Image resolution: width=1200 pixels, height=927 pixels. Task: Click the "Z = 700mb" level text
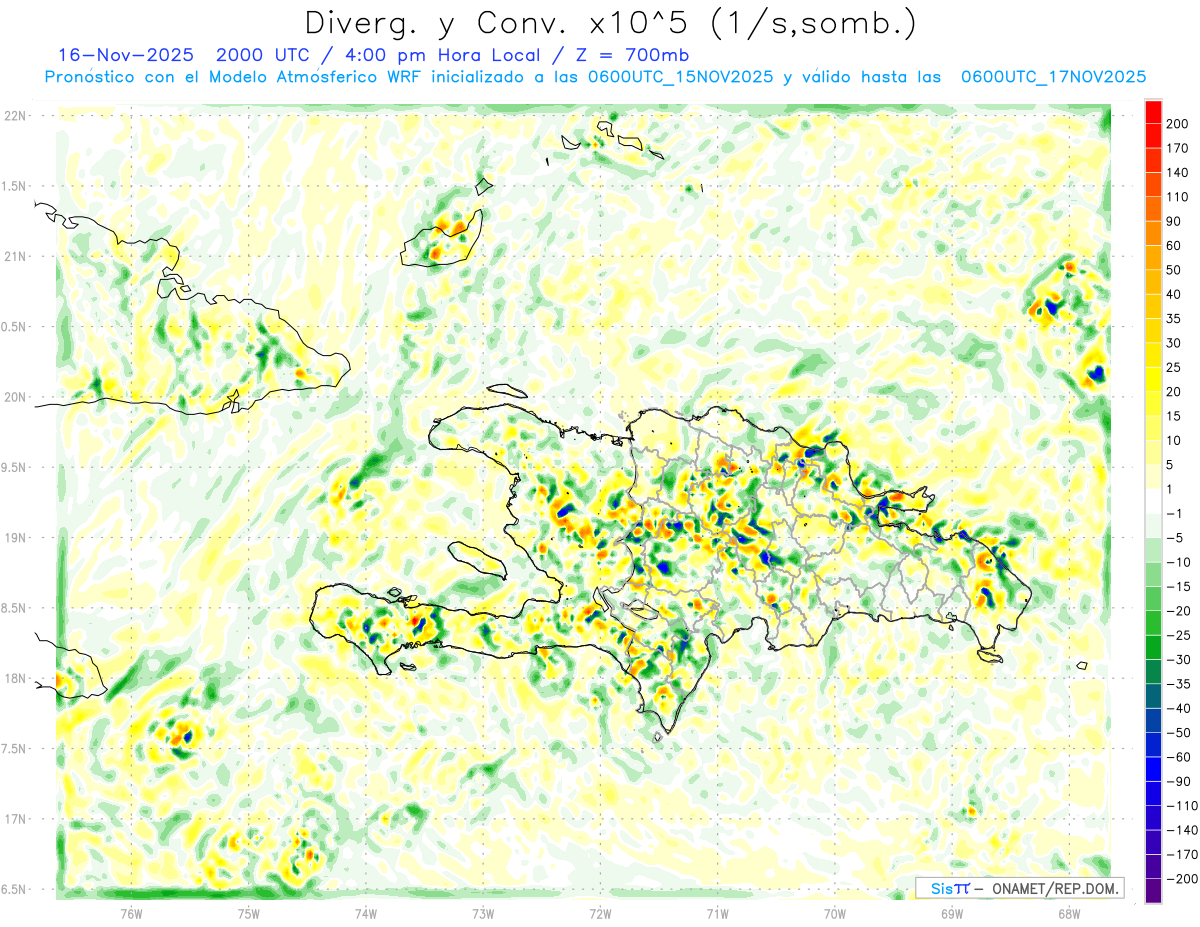632,55
